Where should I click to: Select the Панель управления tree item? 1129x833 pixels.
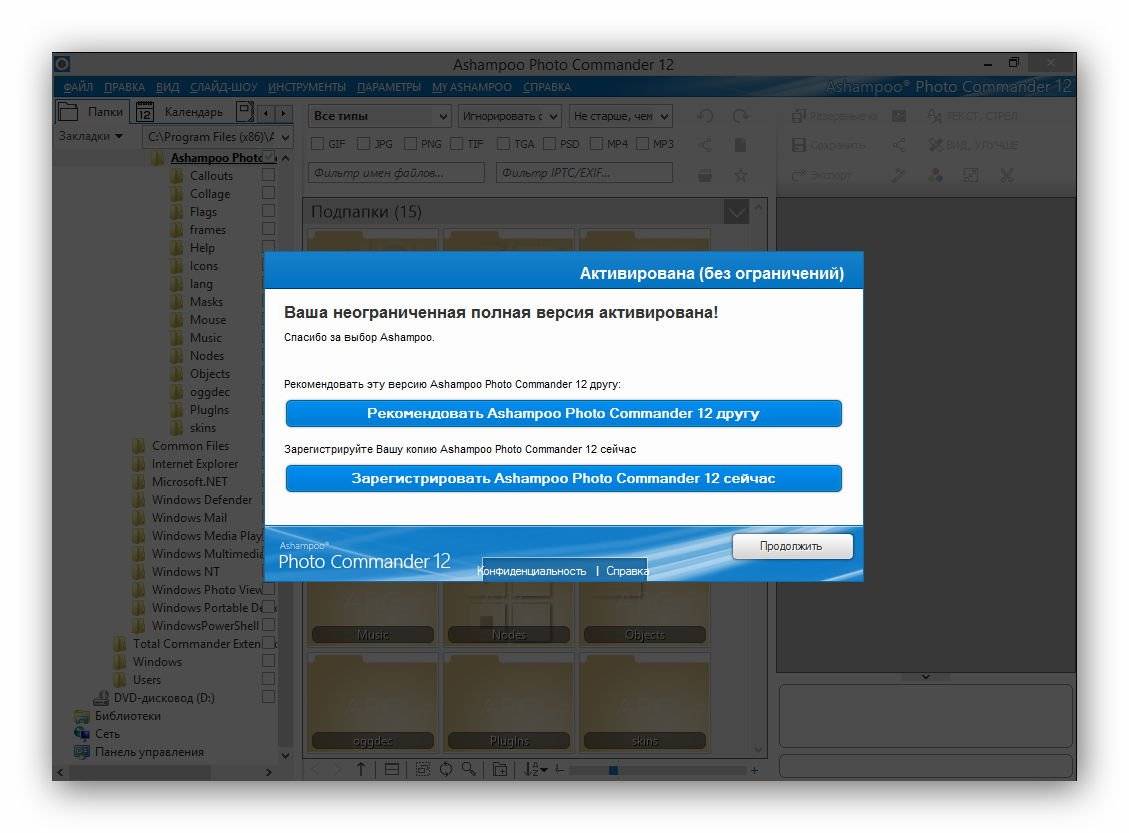coord(149,752)
